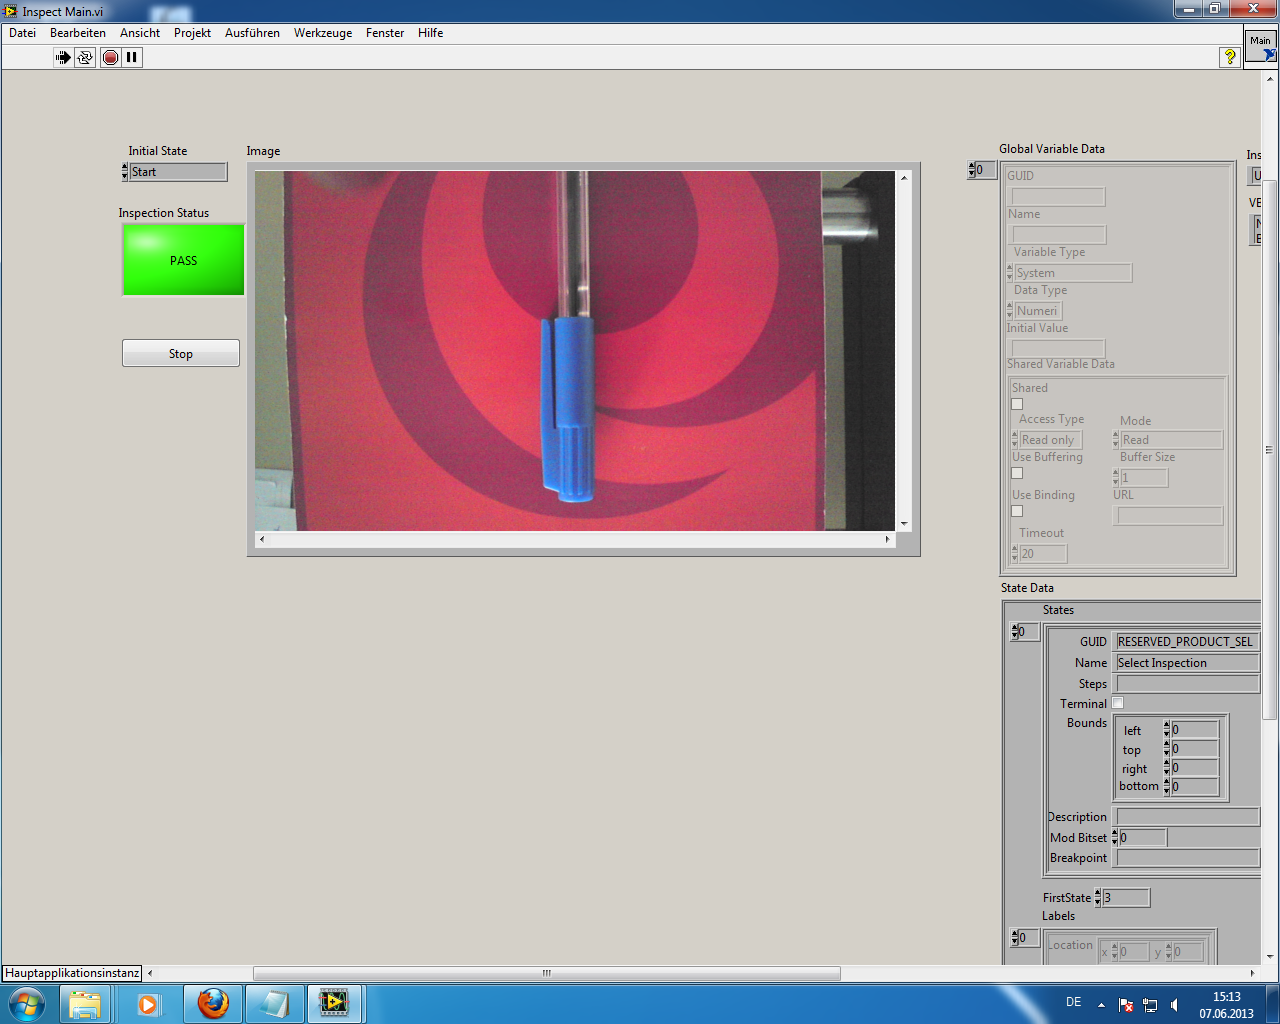
Task: Open the Fenster menu
Action: (x=385, y=33)
